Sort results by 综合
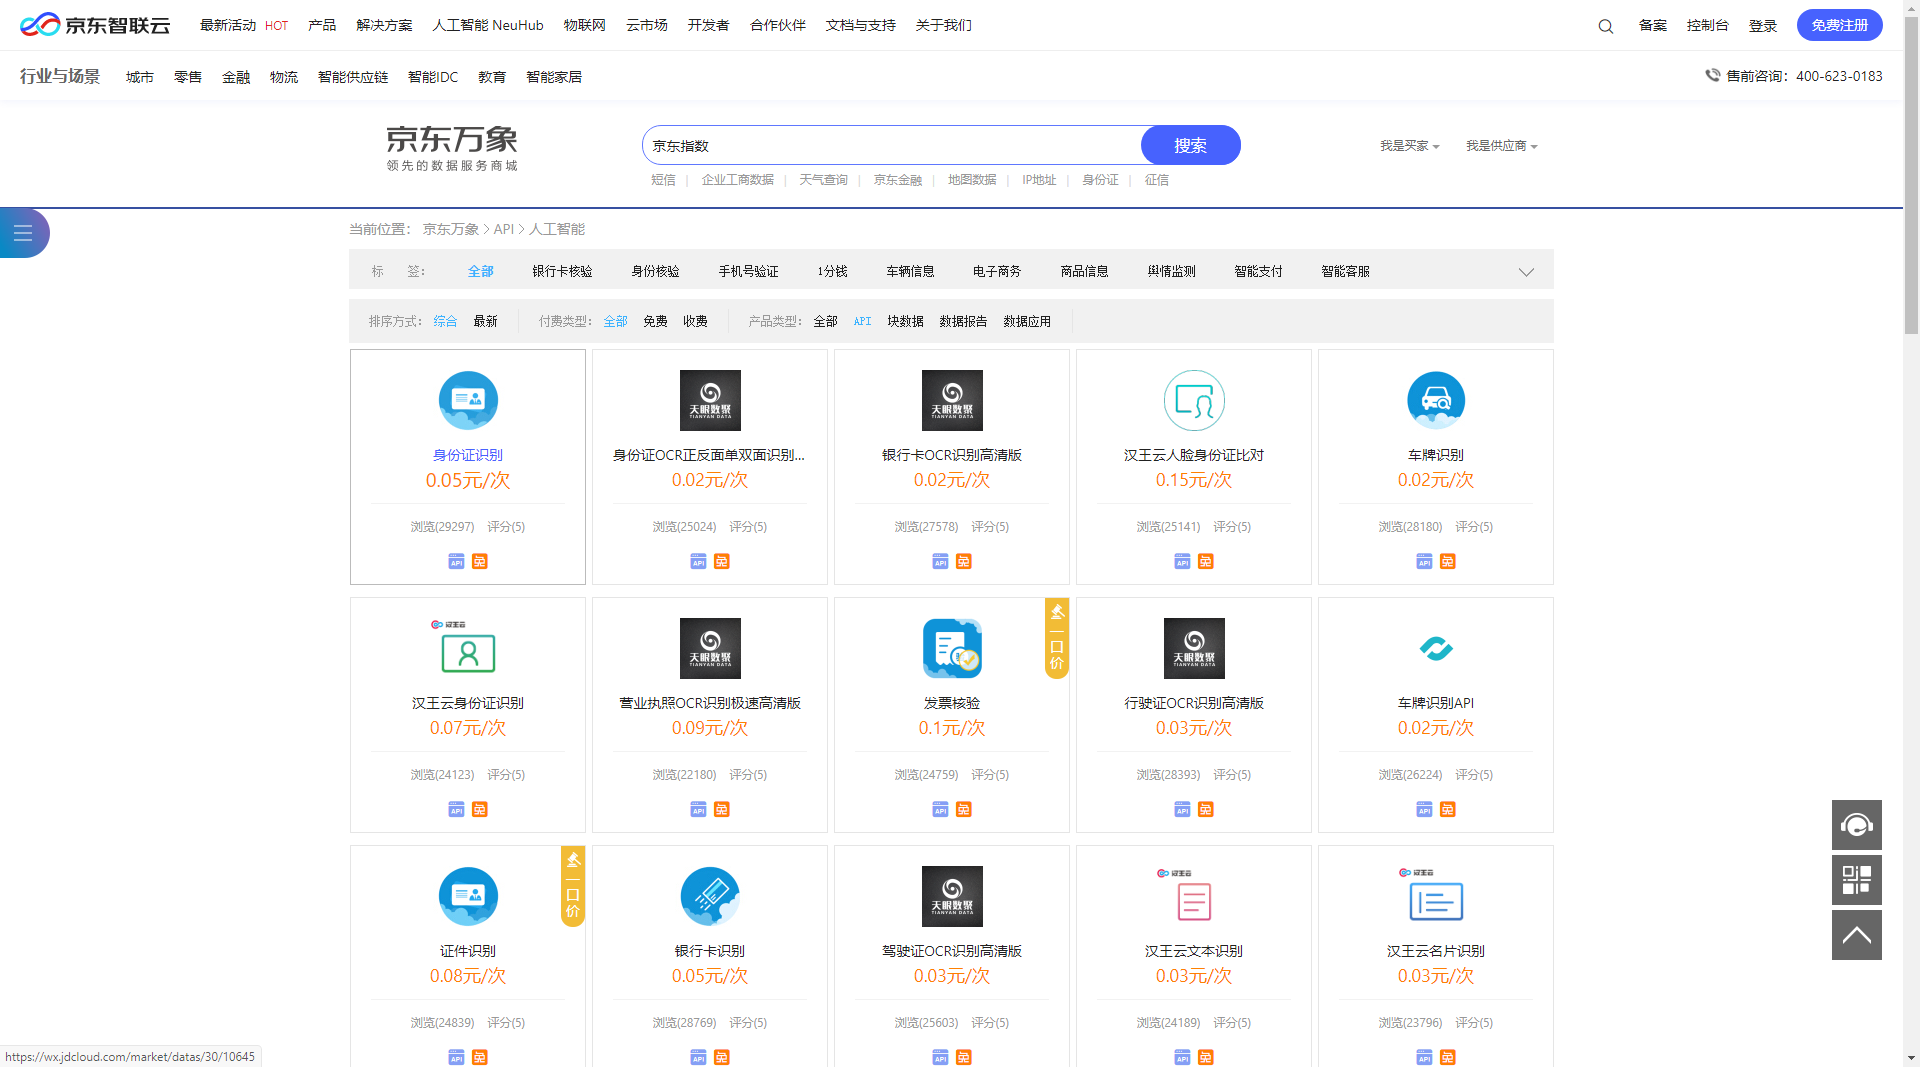 click(445, 321)
